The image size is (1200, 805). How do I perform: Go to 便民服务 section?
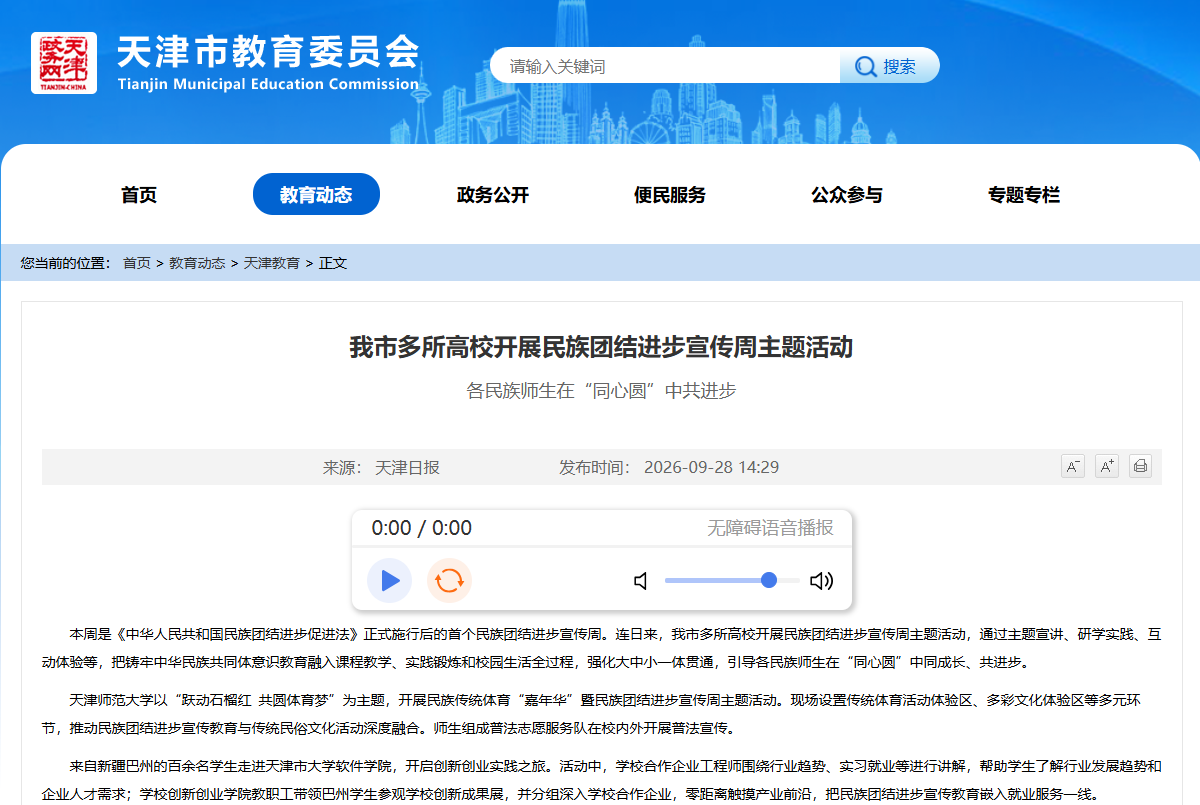(x=670, y=195)
